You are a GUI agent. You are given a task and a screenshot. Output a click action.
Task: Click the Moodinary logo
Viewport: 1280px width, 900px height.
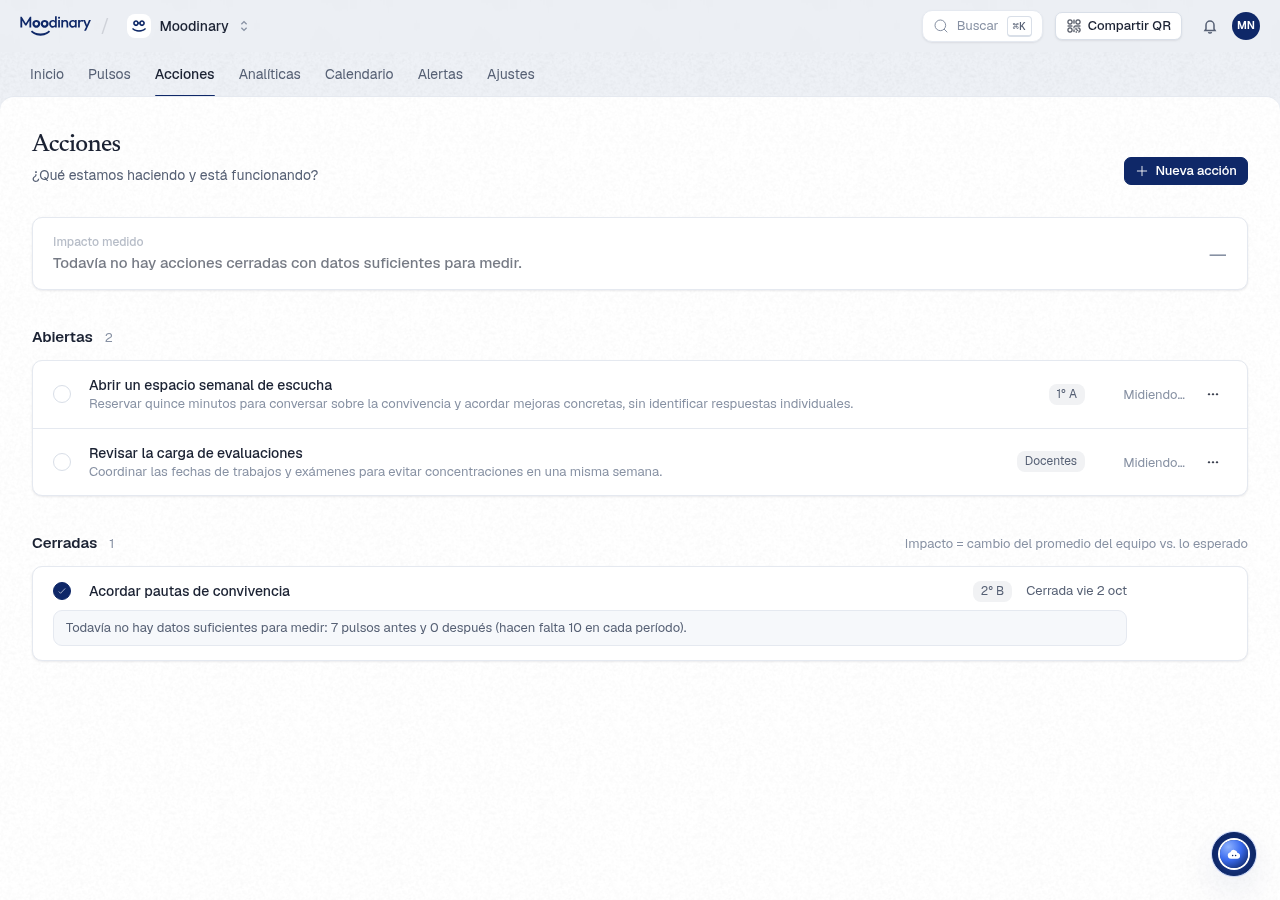coord(55,25)
